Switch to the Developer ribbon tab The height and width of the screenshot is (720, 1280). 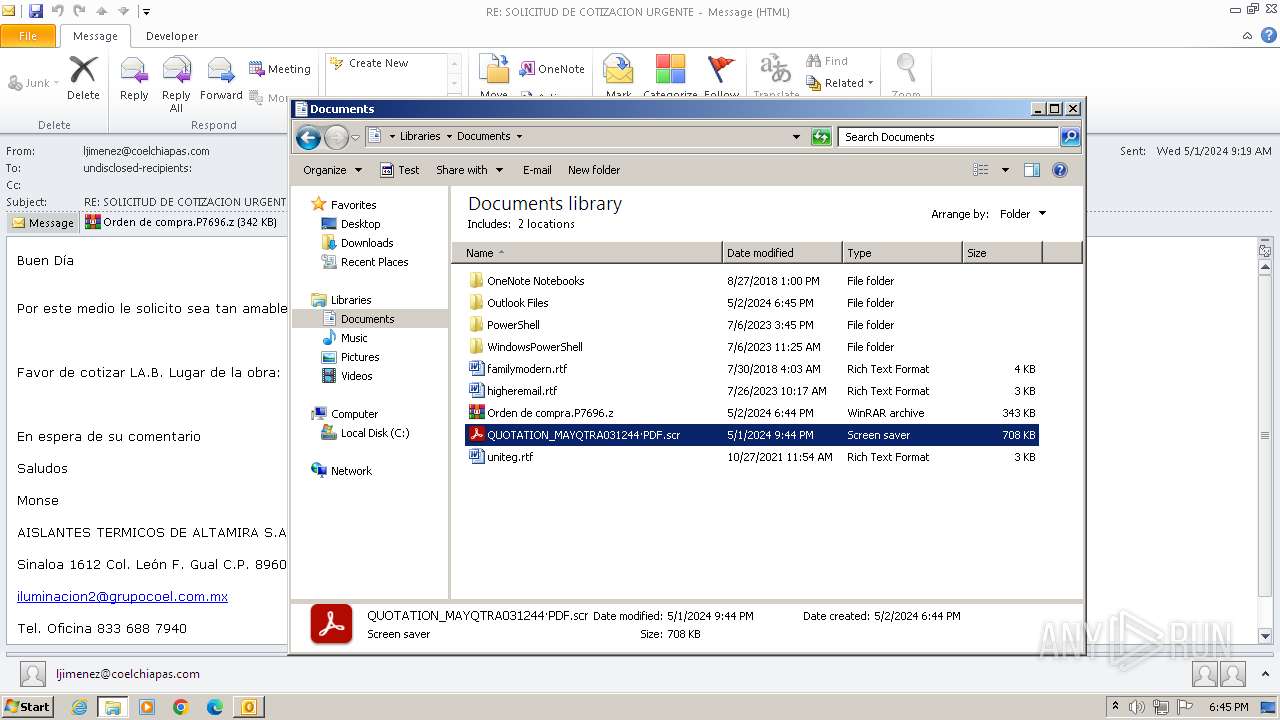pyautogui.click(x=172, y=36)
